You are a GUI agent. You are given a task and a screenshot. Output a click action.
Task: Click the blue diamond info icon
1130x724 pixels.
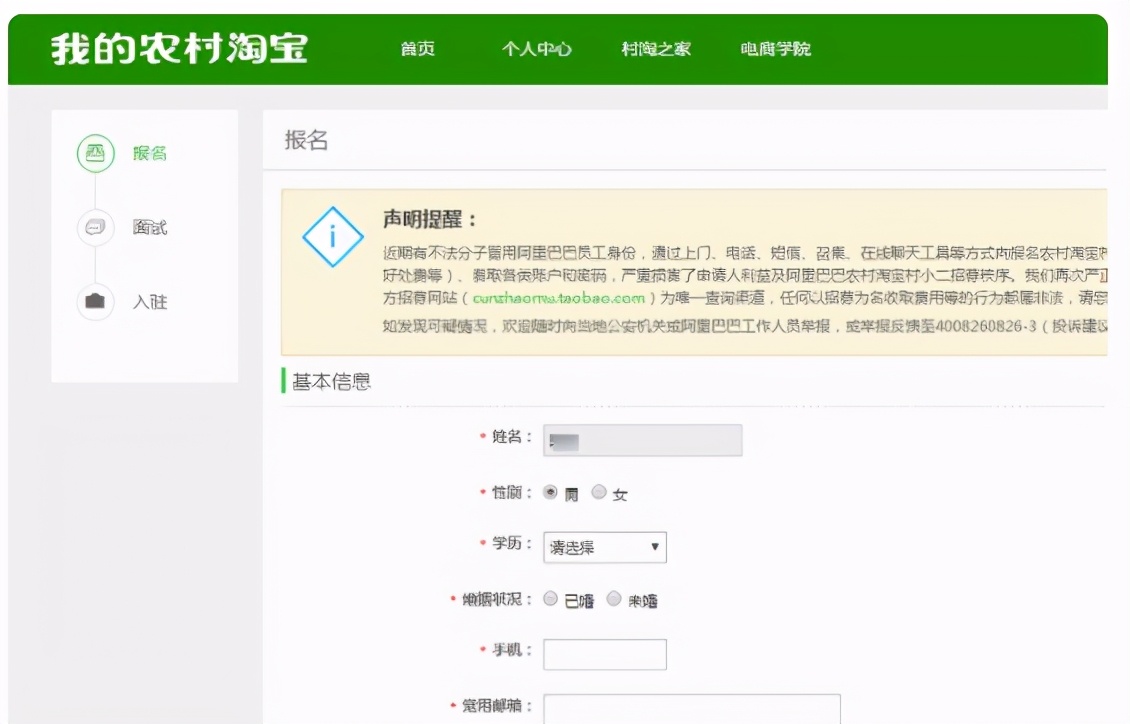[332, 237]
